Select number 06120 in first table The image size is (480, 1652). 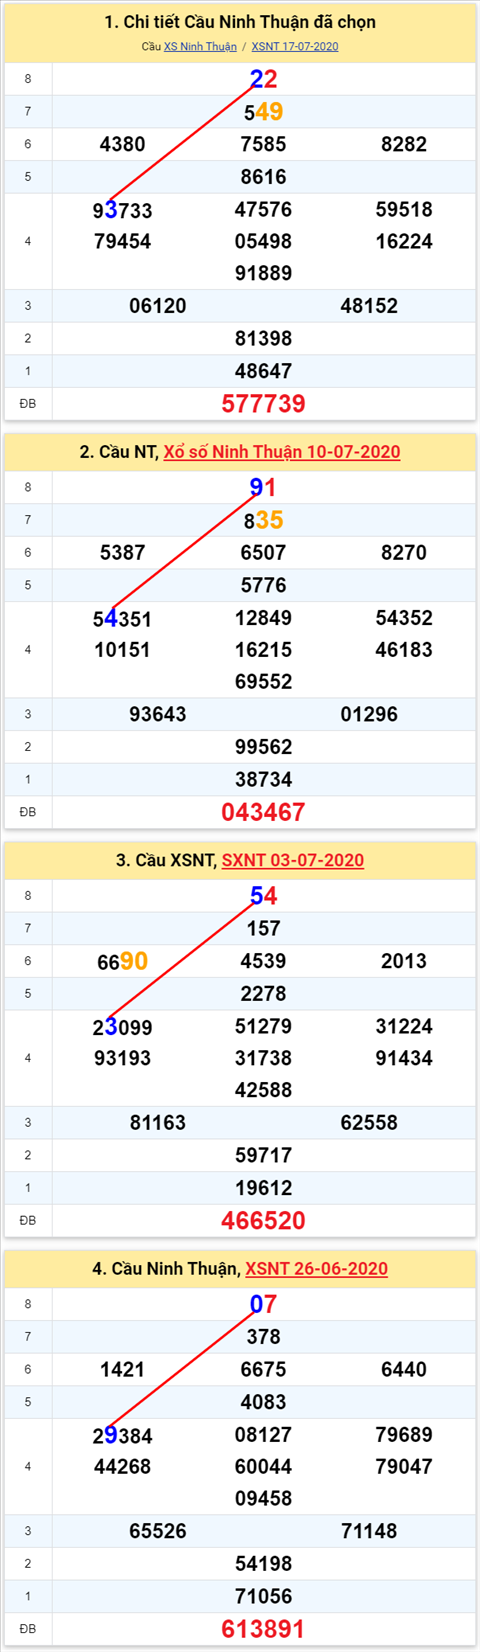click(x=158, y=306)
